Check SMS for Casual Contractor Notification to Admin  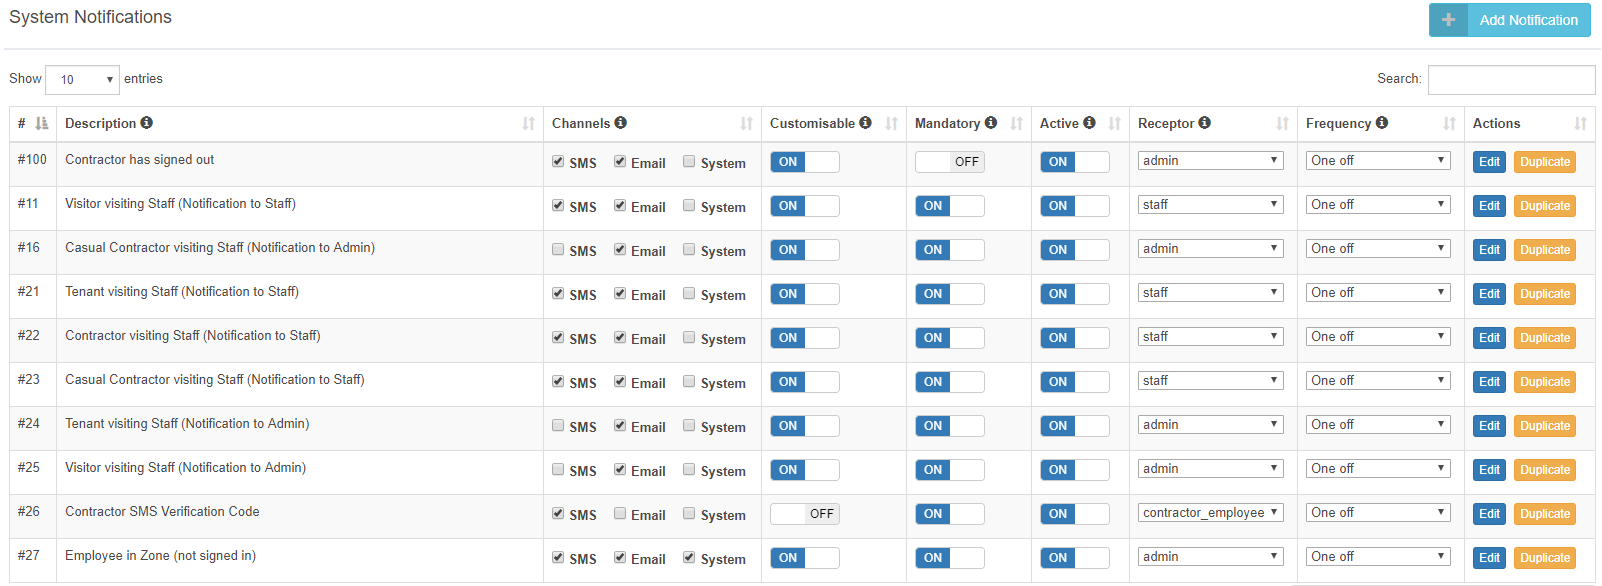[558, 250]
